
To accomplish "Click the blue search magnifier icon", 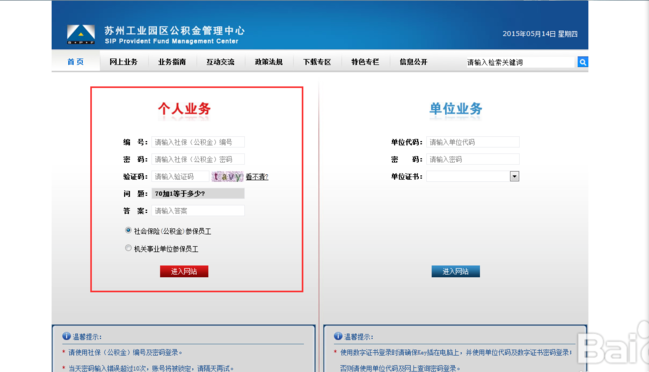I will [x=582, y=62].
